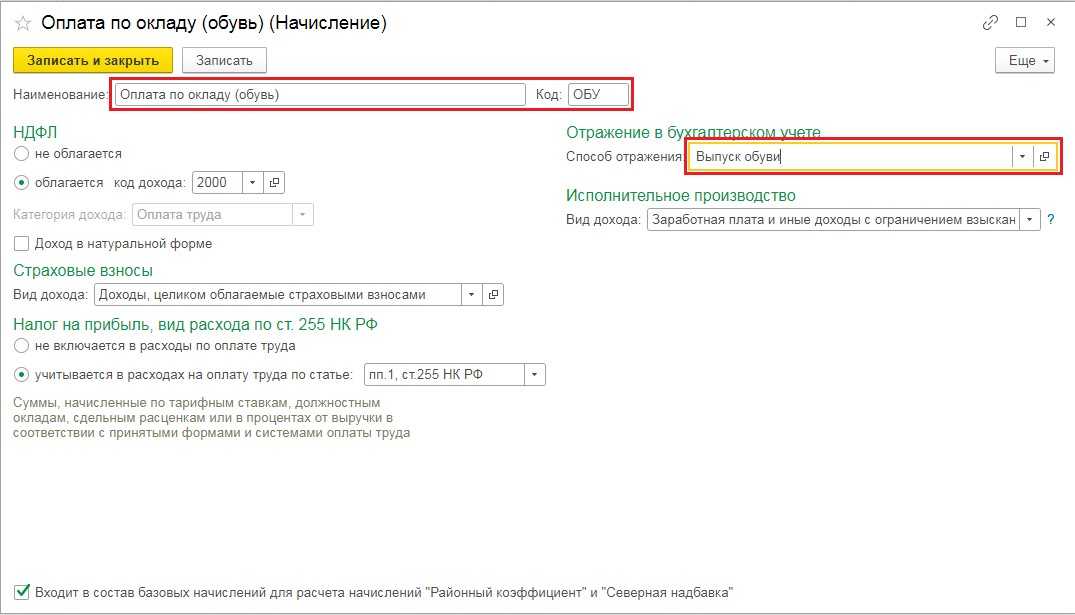The image size is (1075, 615).
Task: Toggle 'Доход в натуральной форме' checkbox
Action: (x=21, y=243)
